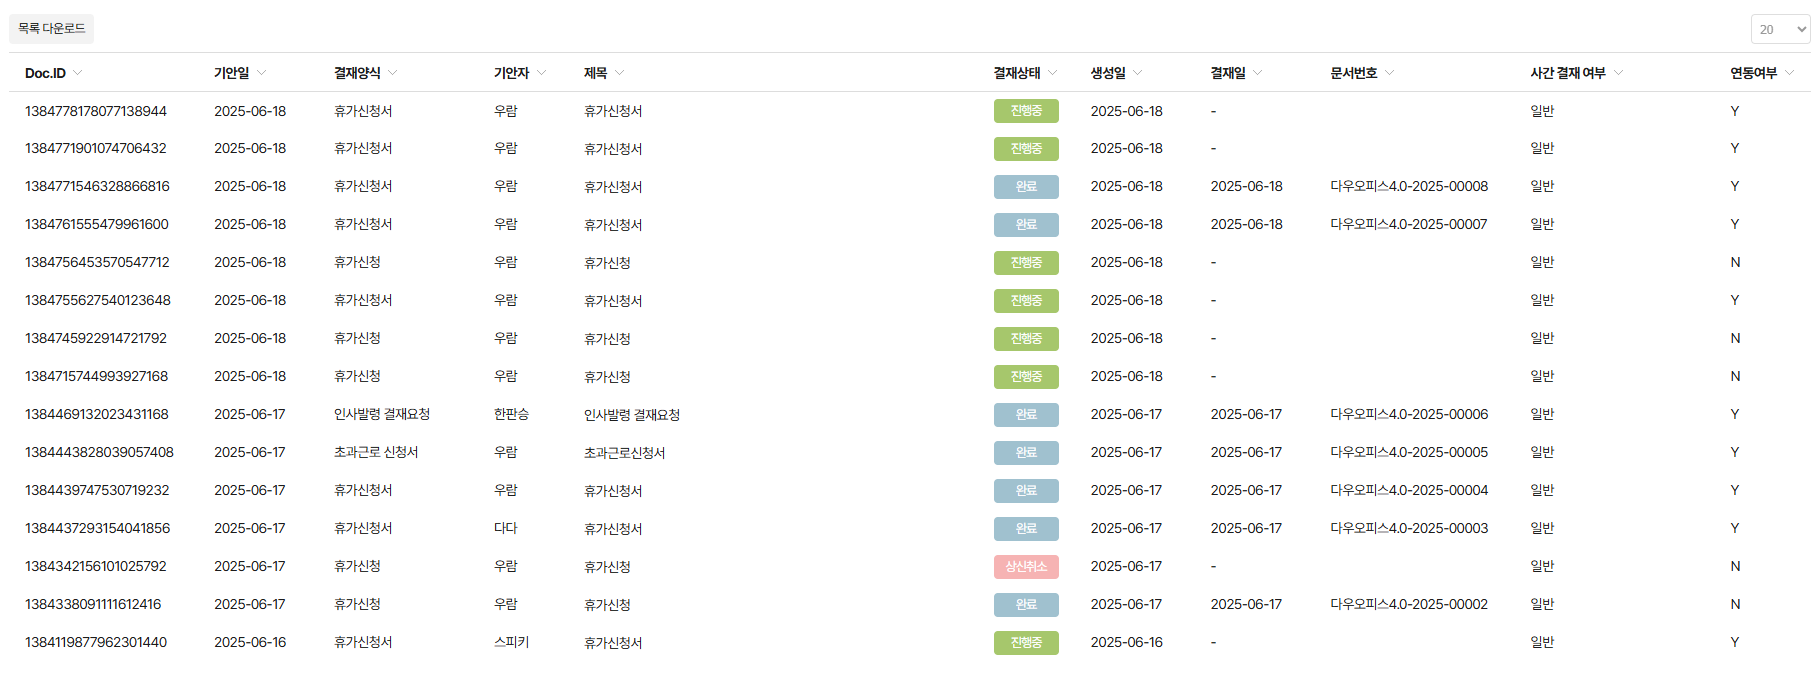Open document 1384119877962301440 by 스피키

[x=96, y=643]
